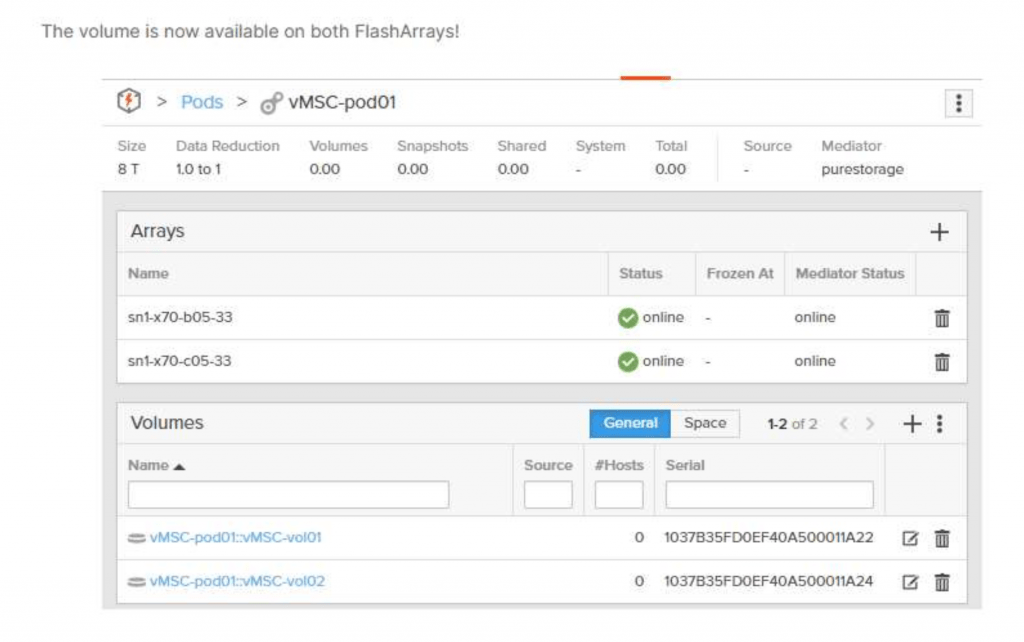
Task: Click array name sn1-x70-c05-33
Action: [x=180, y=361]
